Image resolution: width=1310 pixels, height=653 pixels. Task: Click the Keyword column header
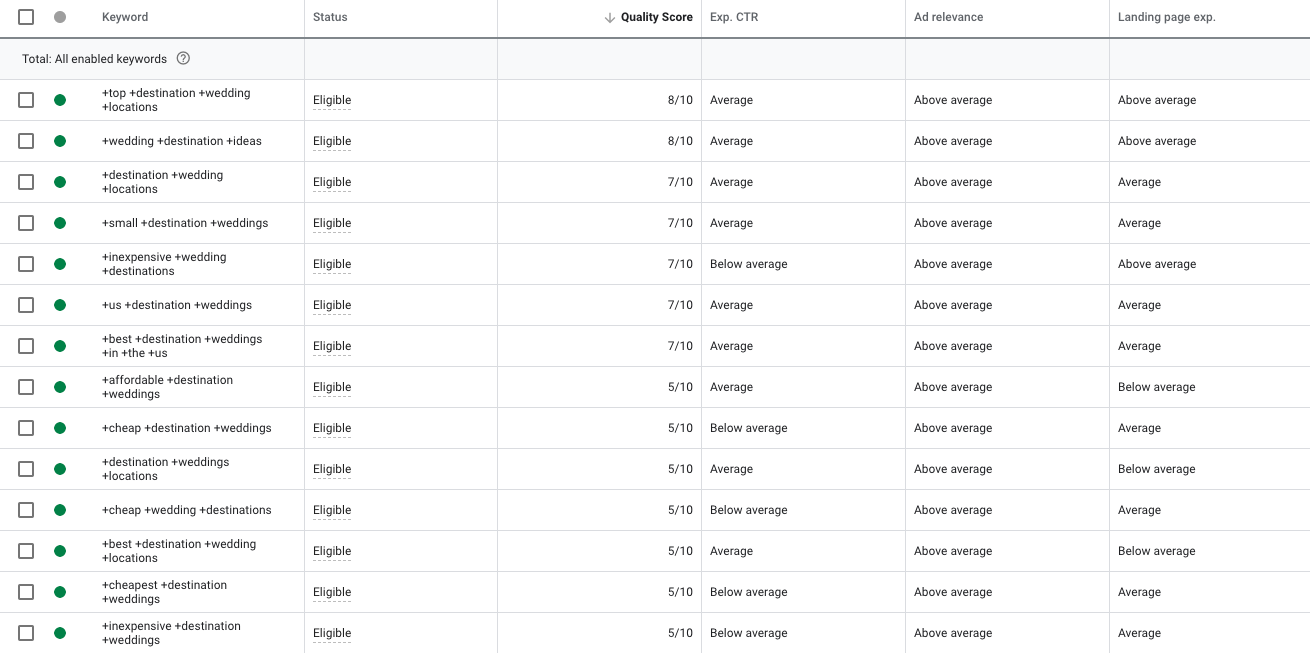[125, 17]
